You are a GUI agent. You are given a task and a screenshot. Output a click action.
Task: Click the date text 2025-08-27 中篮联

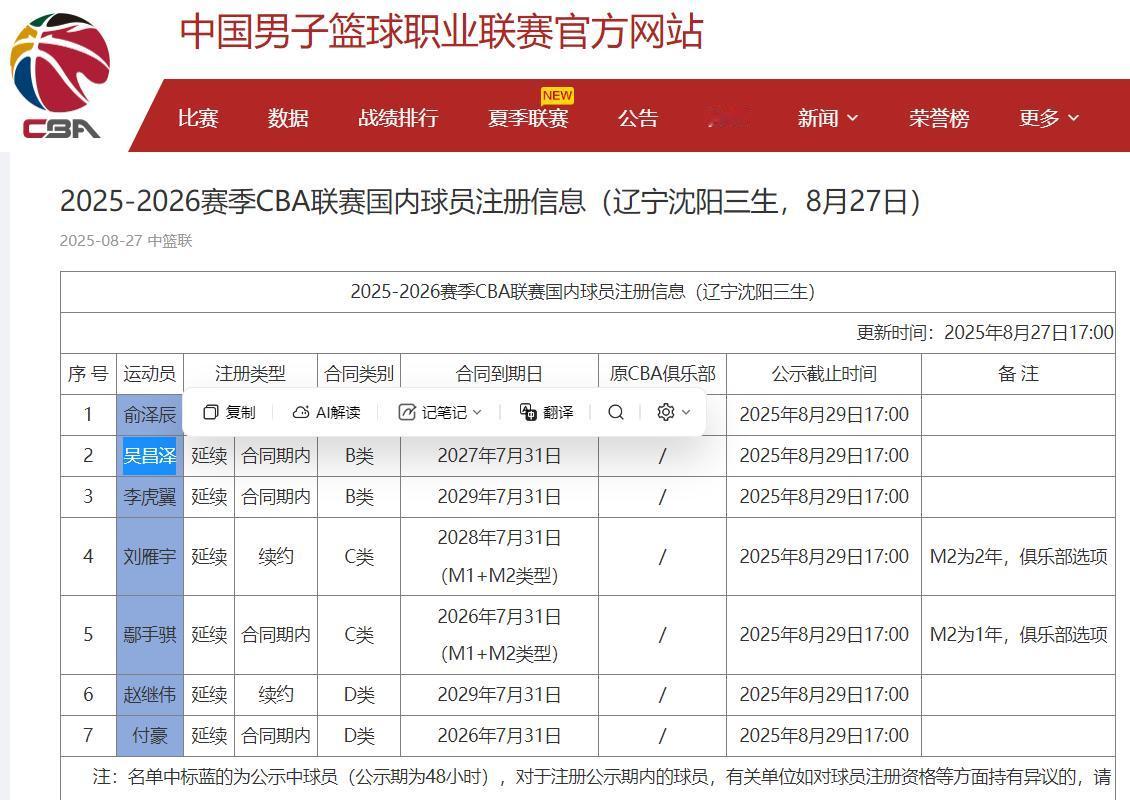(126, 241)
